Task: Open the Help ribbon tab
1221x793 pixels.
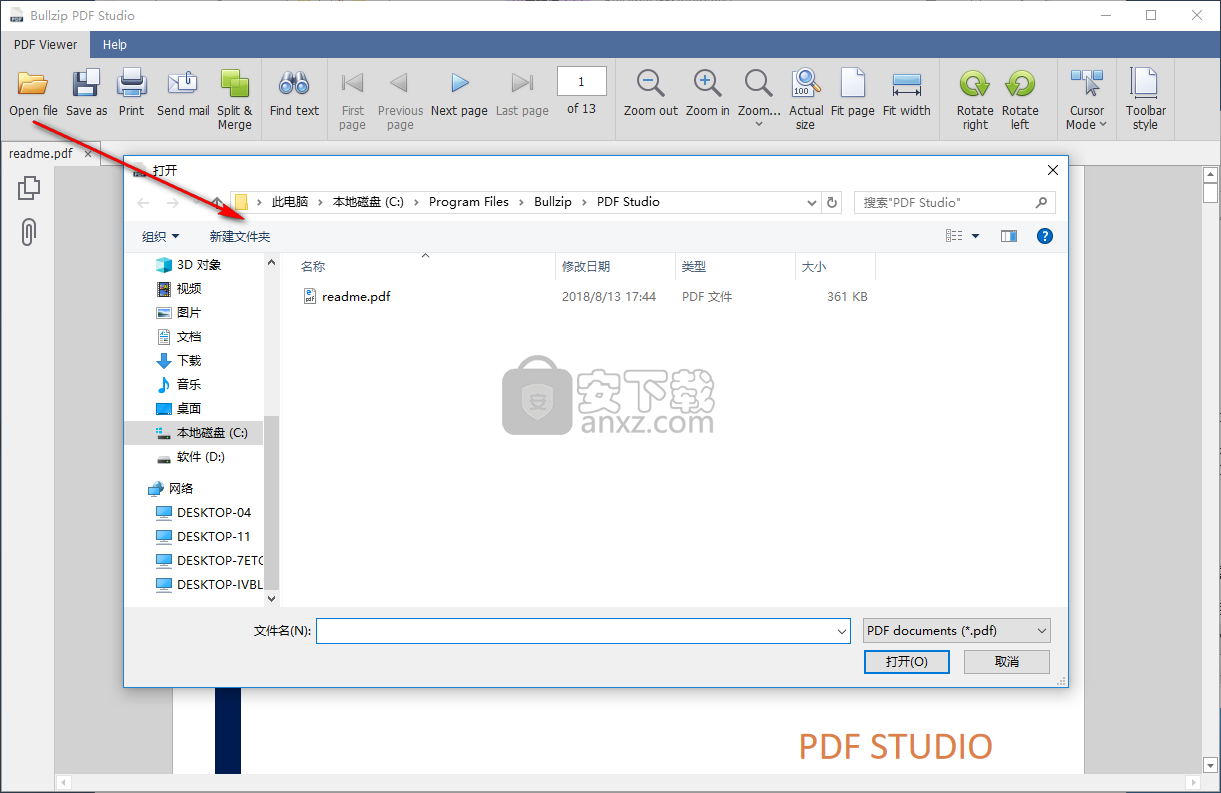Action: click(x=115, y=44)
